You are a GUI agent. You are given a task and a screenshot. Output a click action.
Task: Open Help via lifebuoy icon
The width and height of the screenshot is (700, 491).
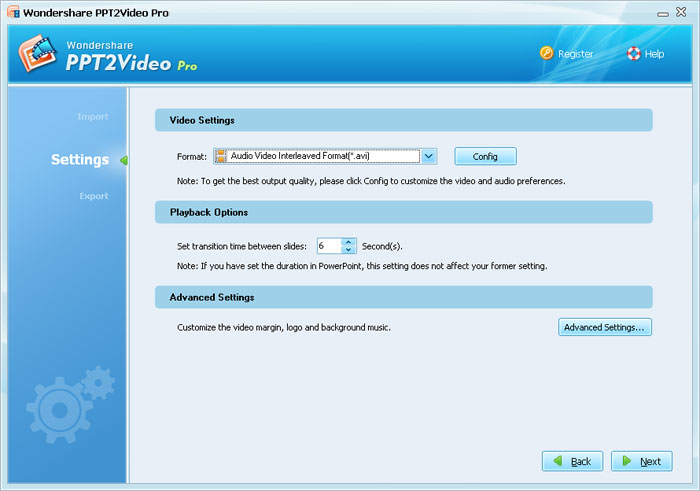pos(633,54)
